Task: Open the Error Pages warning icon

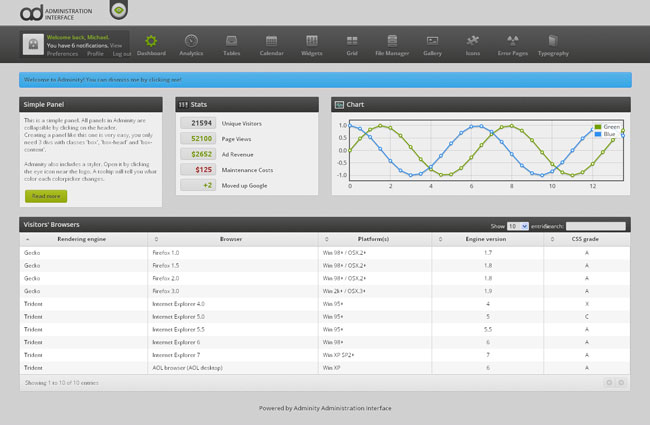Action: pos(513,41)
